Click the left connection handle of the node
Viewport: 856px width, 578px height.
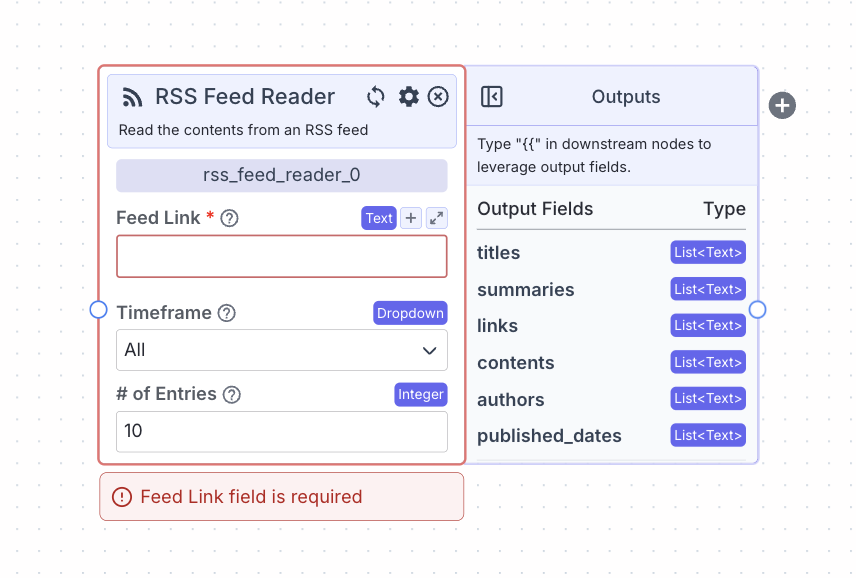tap(98, 310)
